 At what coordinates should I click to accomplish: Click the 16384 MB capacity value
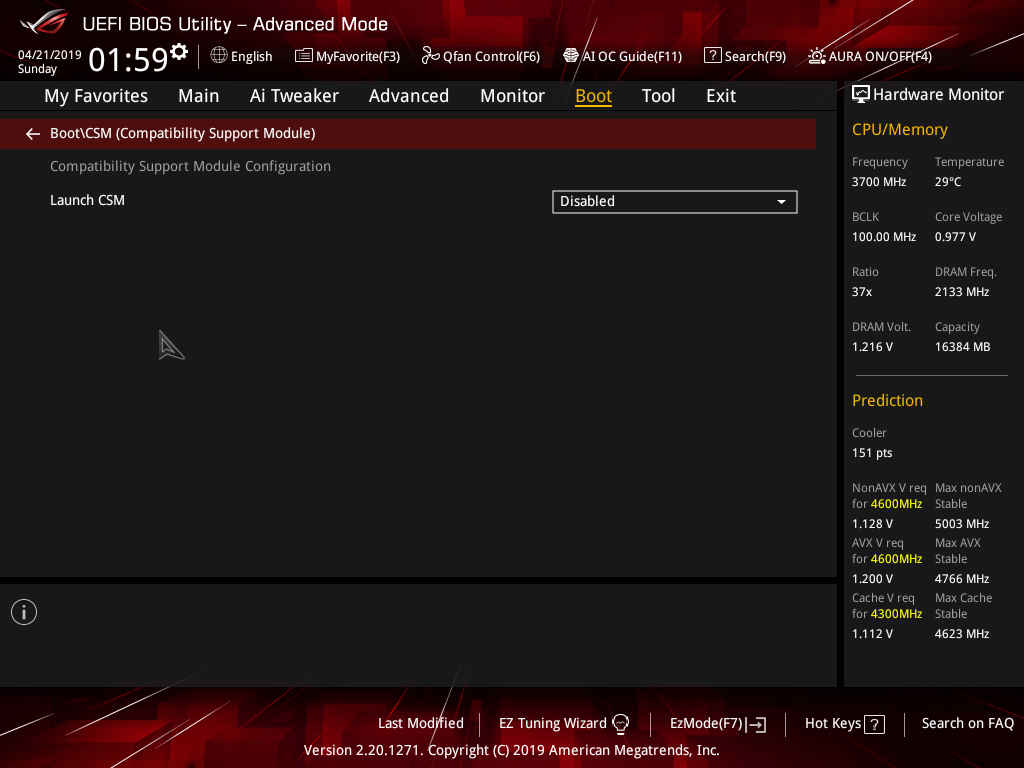point(962,347)
